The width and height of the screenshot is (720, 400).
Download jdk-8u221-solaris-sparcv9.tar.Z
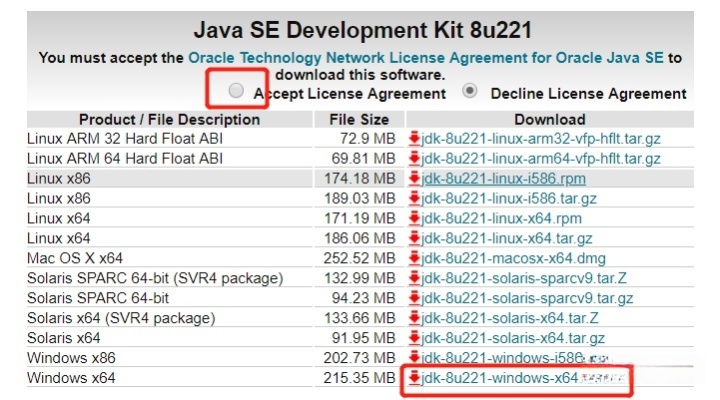point(523,278)
